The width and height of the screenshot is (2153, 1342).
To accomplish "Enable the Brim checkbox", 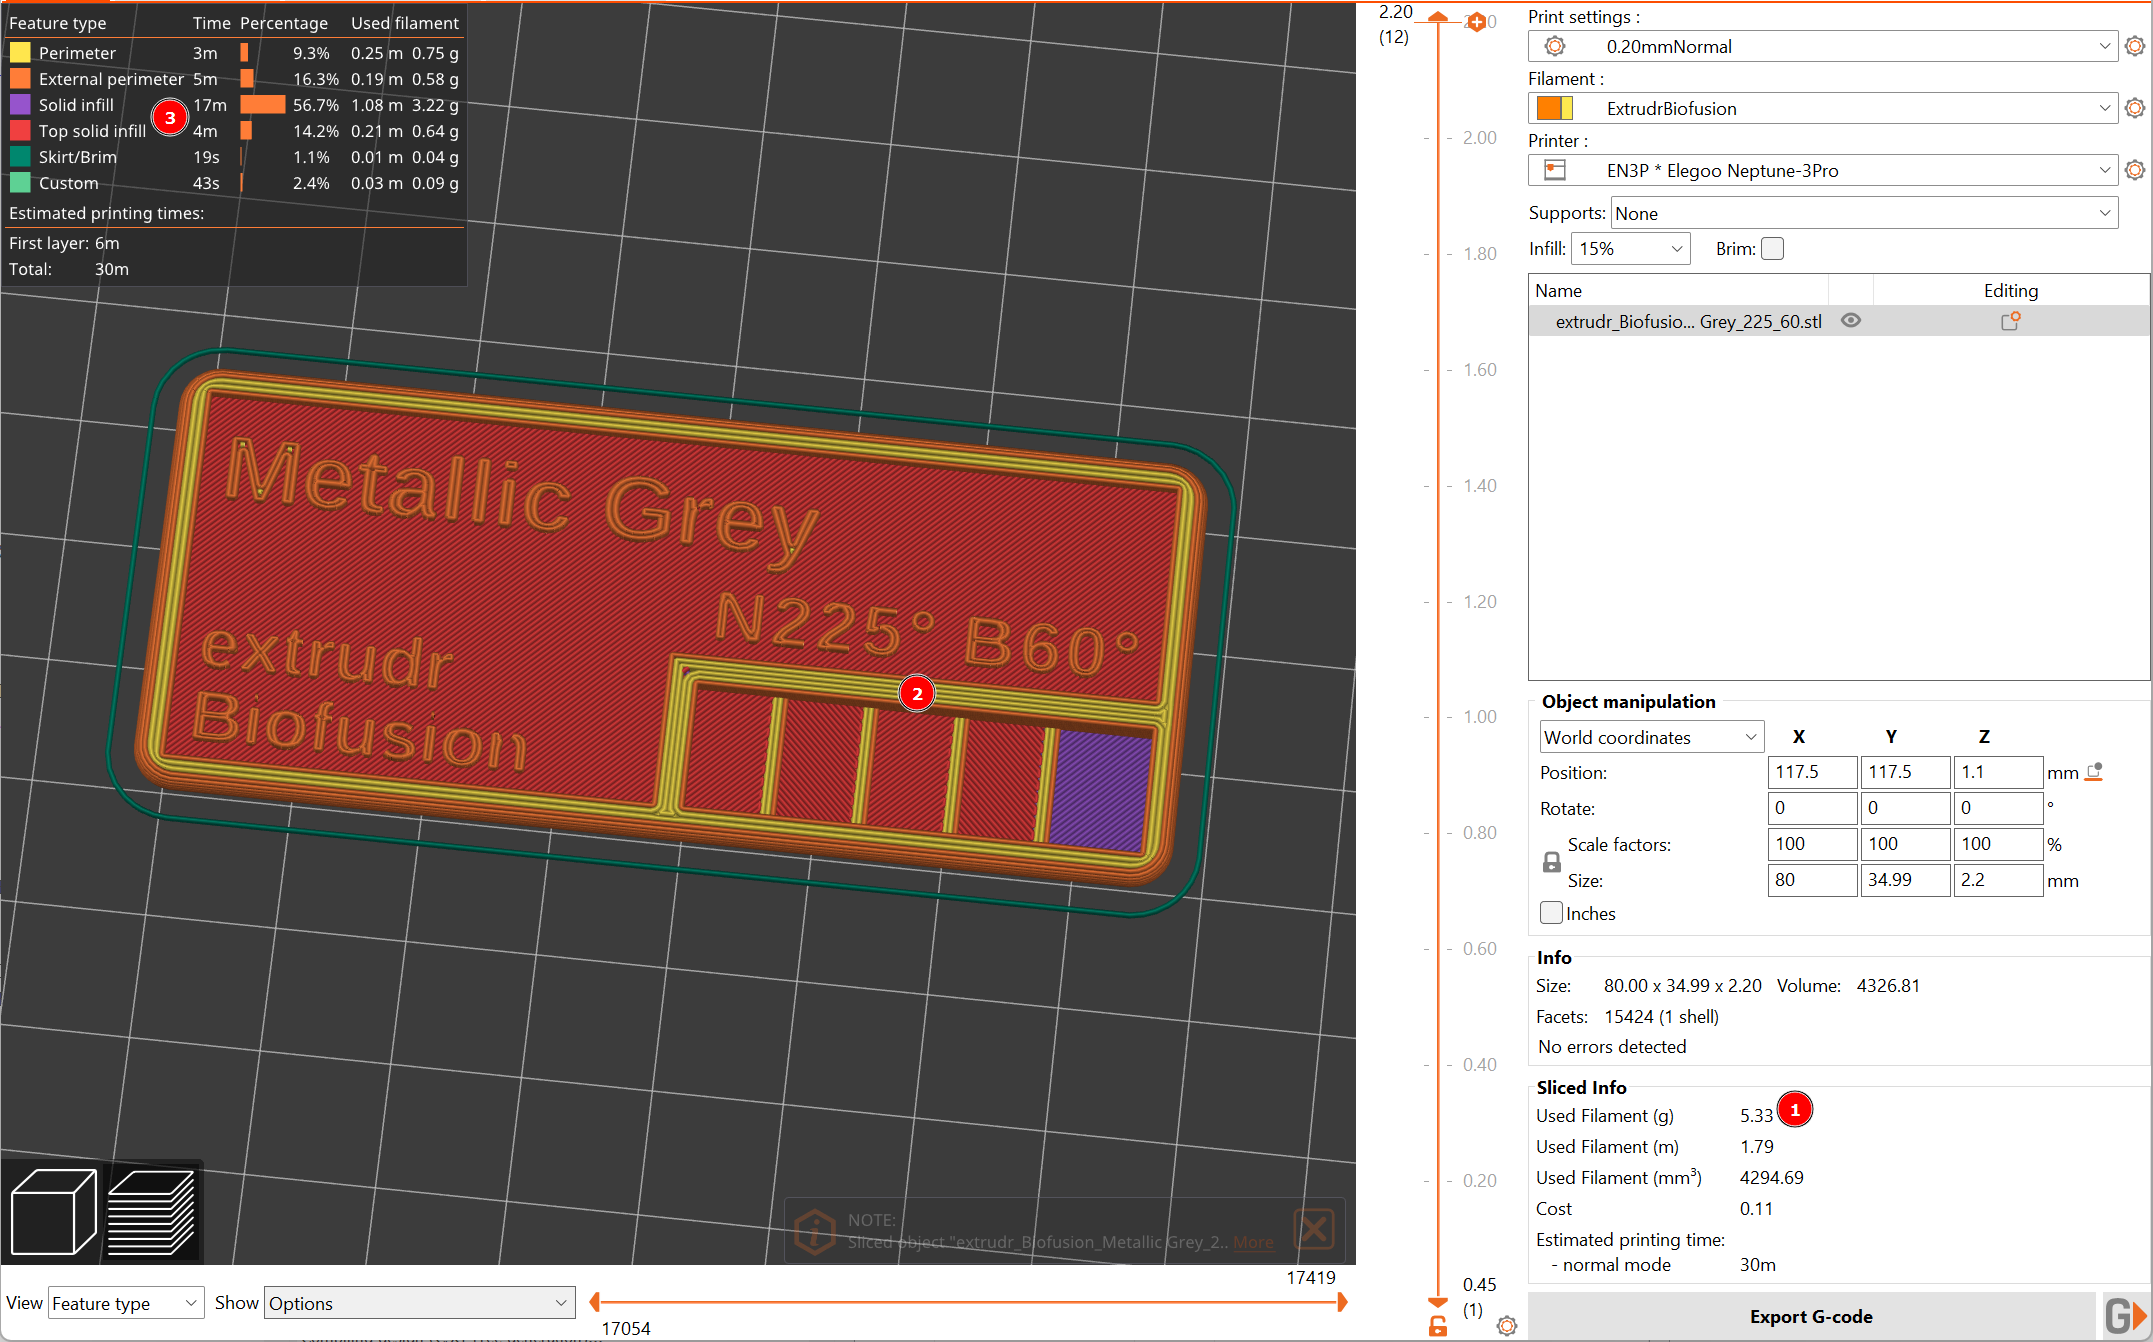I will point(1772,248).
